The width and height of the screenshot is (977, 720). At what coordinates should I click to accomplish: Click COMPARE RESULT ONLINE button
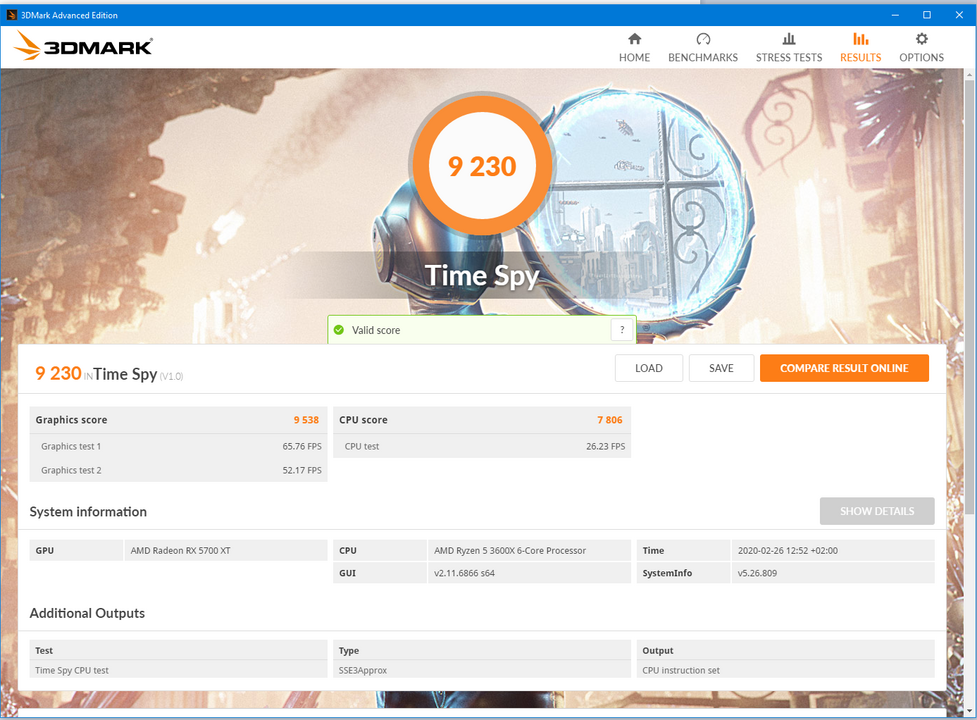click(844, 368)
